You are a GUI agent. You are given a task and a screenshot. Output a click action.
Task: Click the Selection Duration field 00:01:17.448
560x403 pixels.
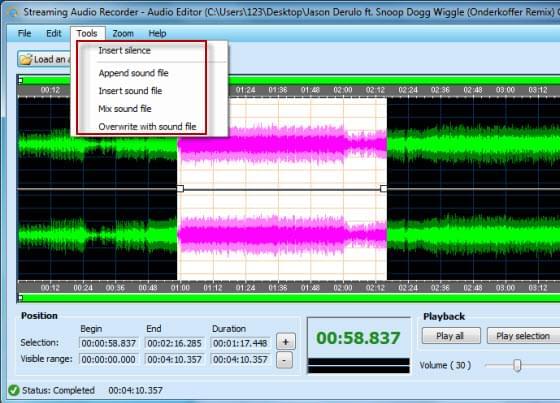click(x=240, y=343)
